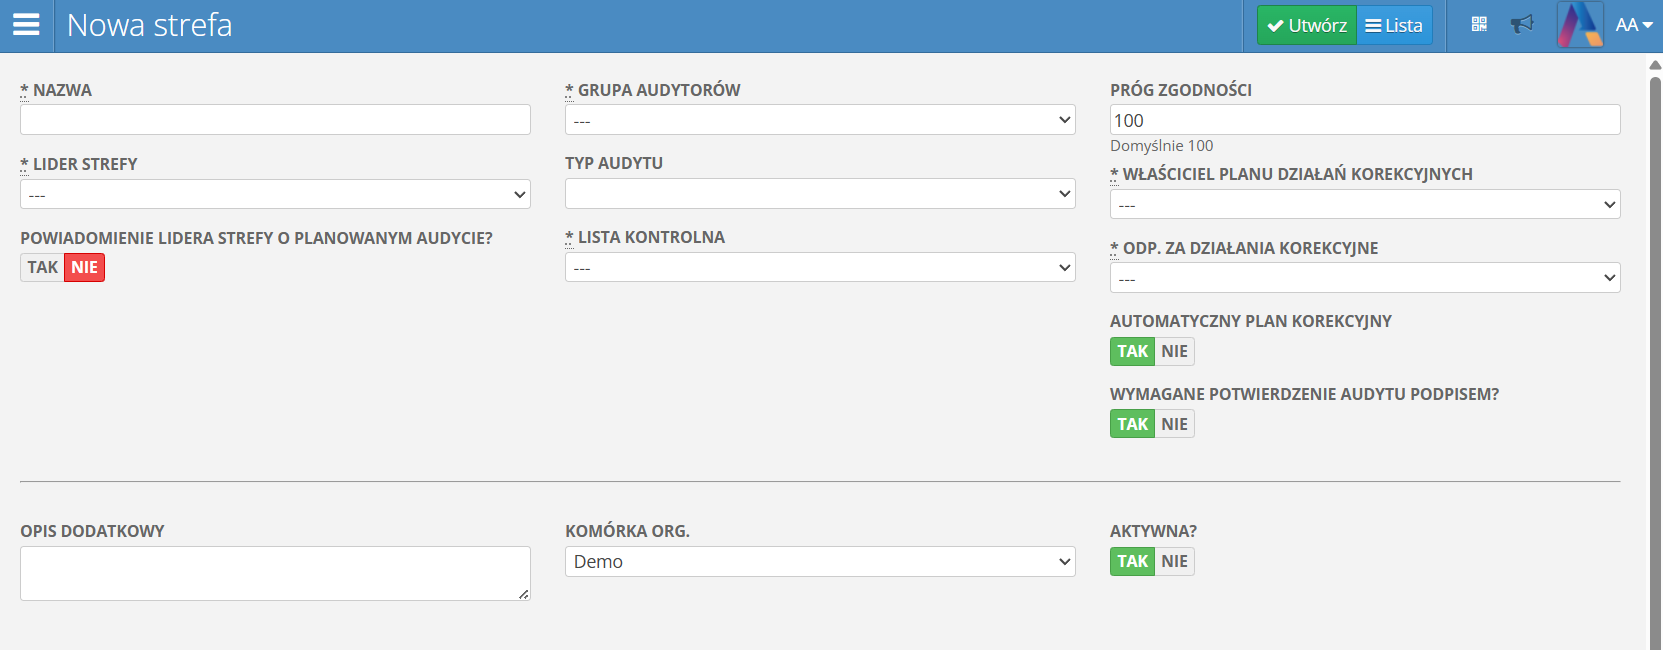Open the hamburger main menu

pos(26,25)
